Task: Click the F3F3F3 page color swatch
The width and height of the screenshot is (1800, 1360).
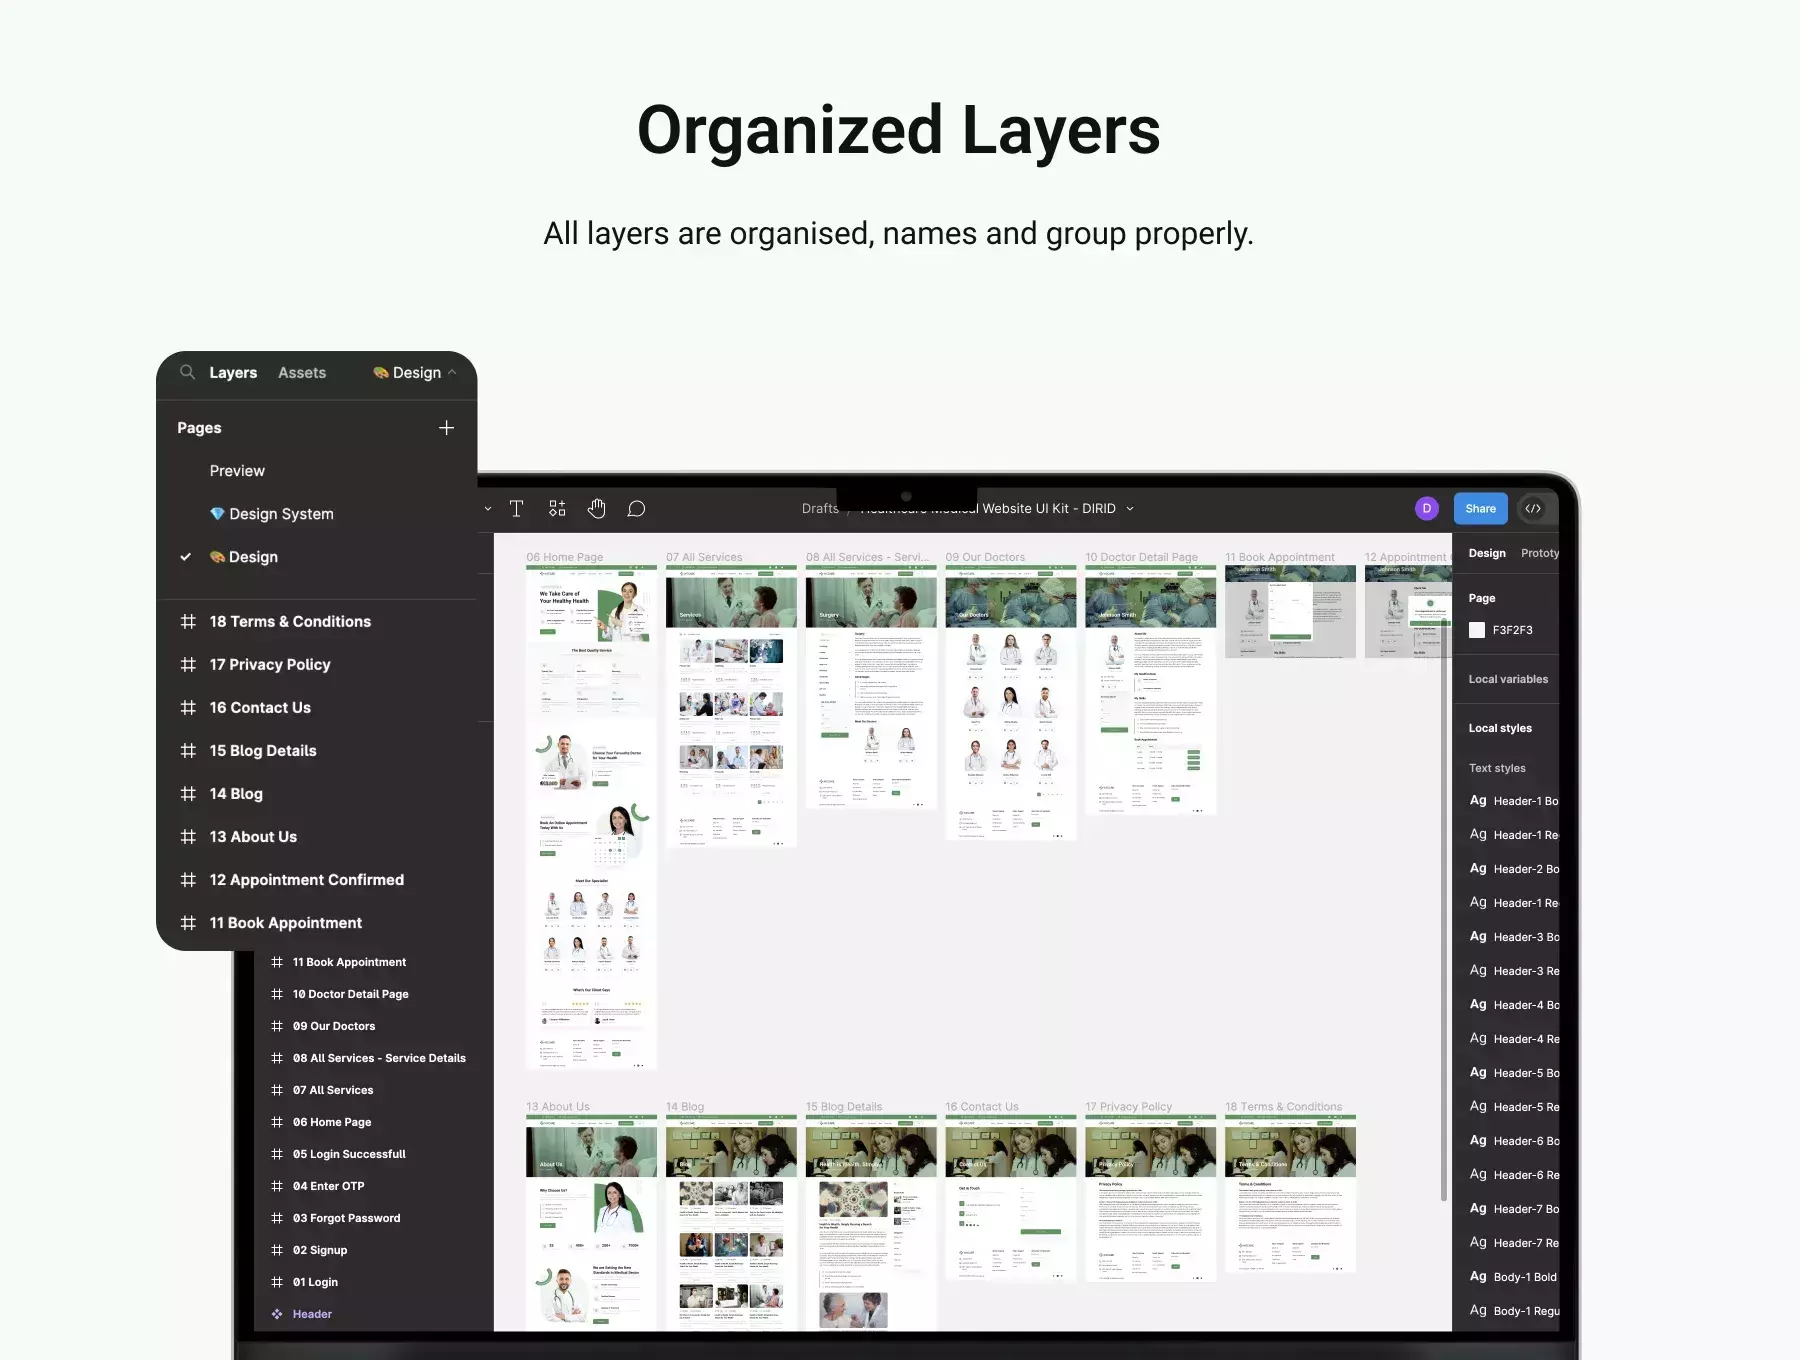Action: point(1477,630)
